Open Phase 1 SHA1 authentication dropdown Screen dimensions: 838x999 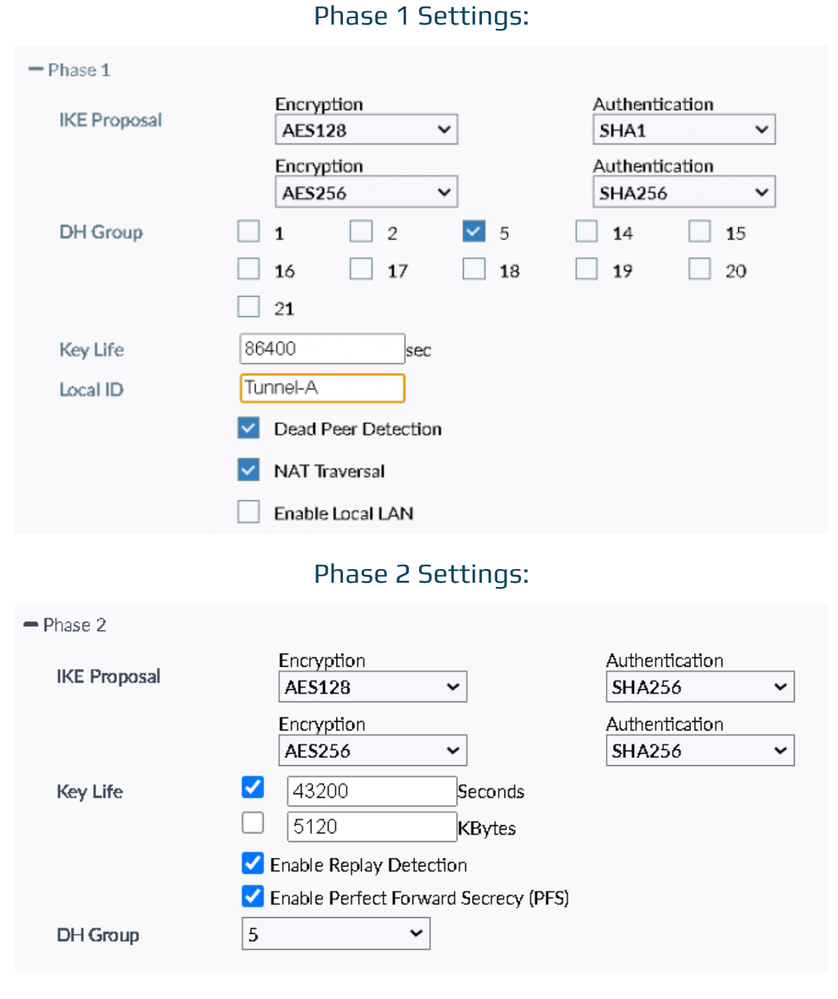coord(683,130)
